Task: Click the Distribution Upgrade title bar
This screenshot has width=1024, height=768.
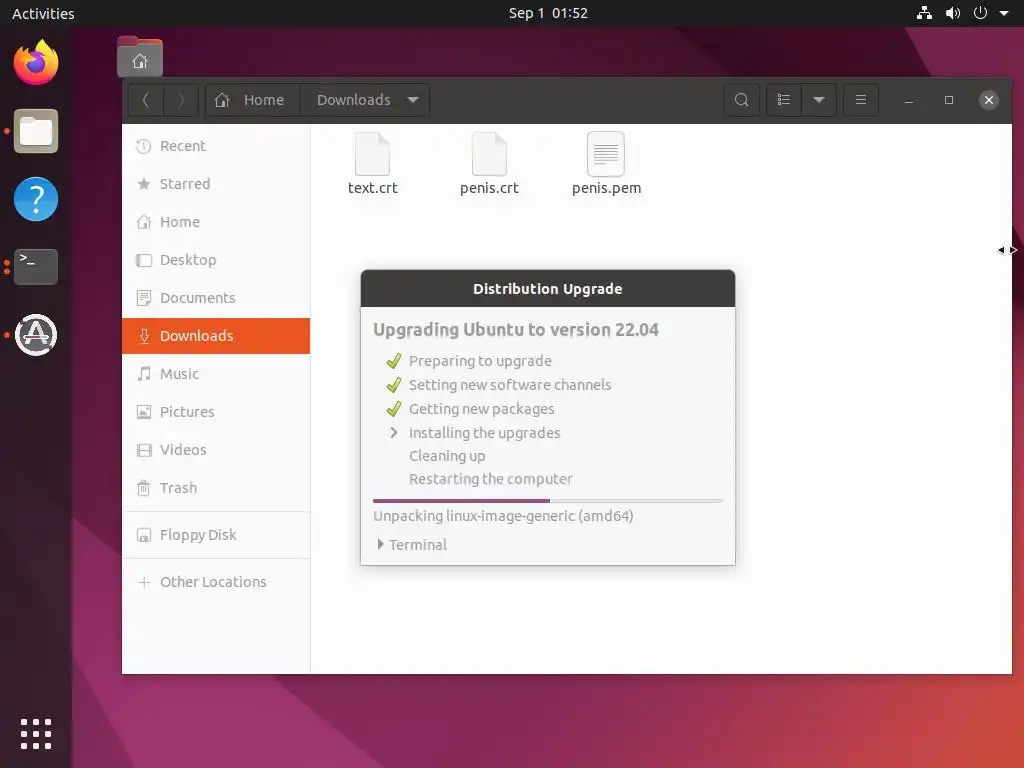Action: click(547, 289)
